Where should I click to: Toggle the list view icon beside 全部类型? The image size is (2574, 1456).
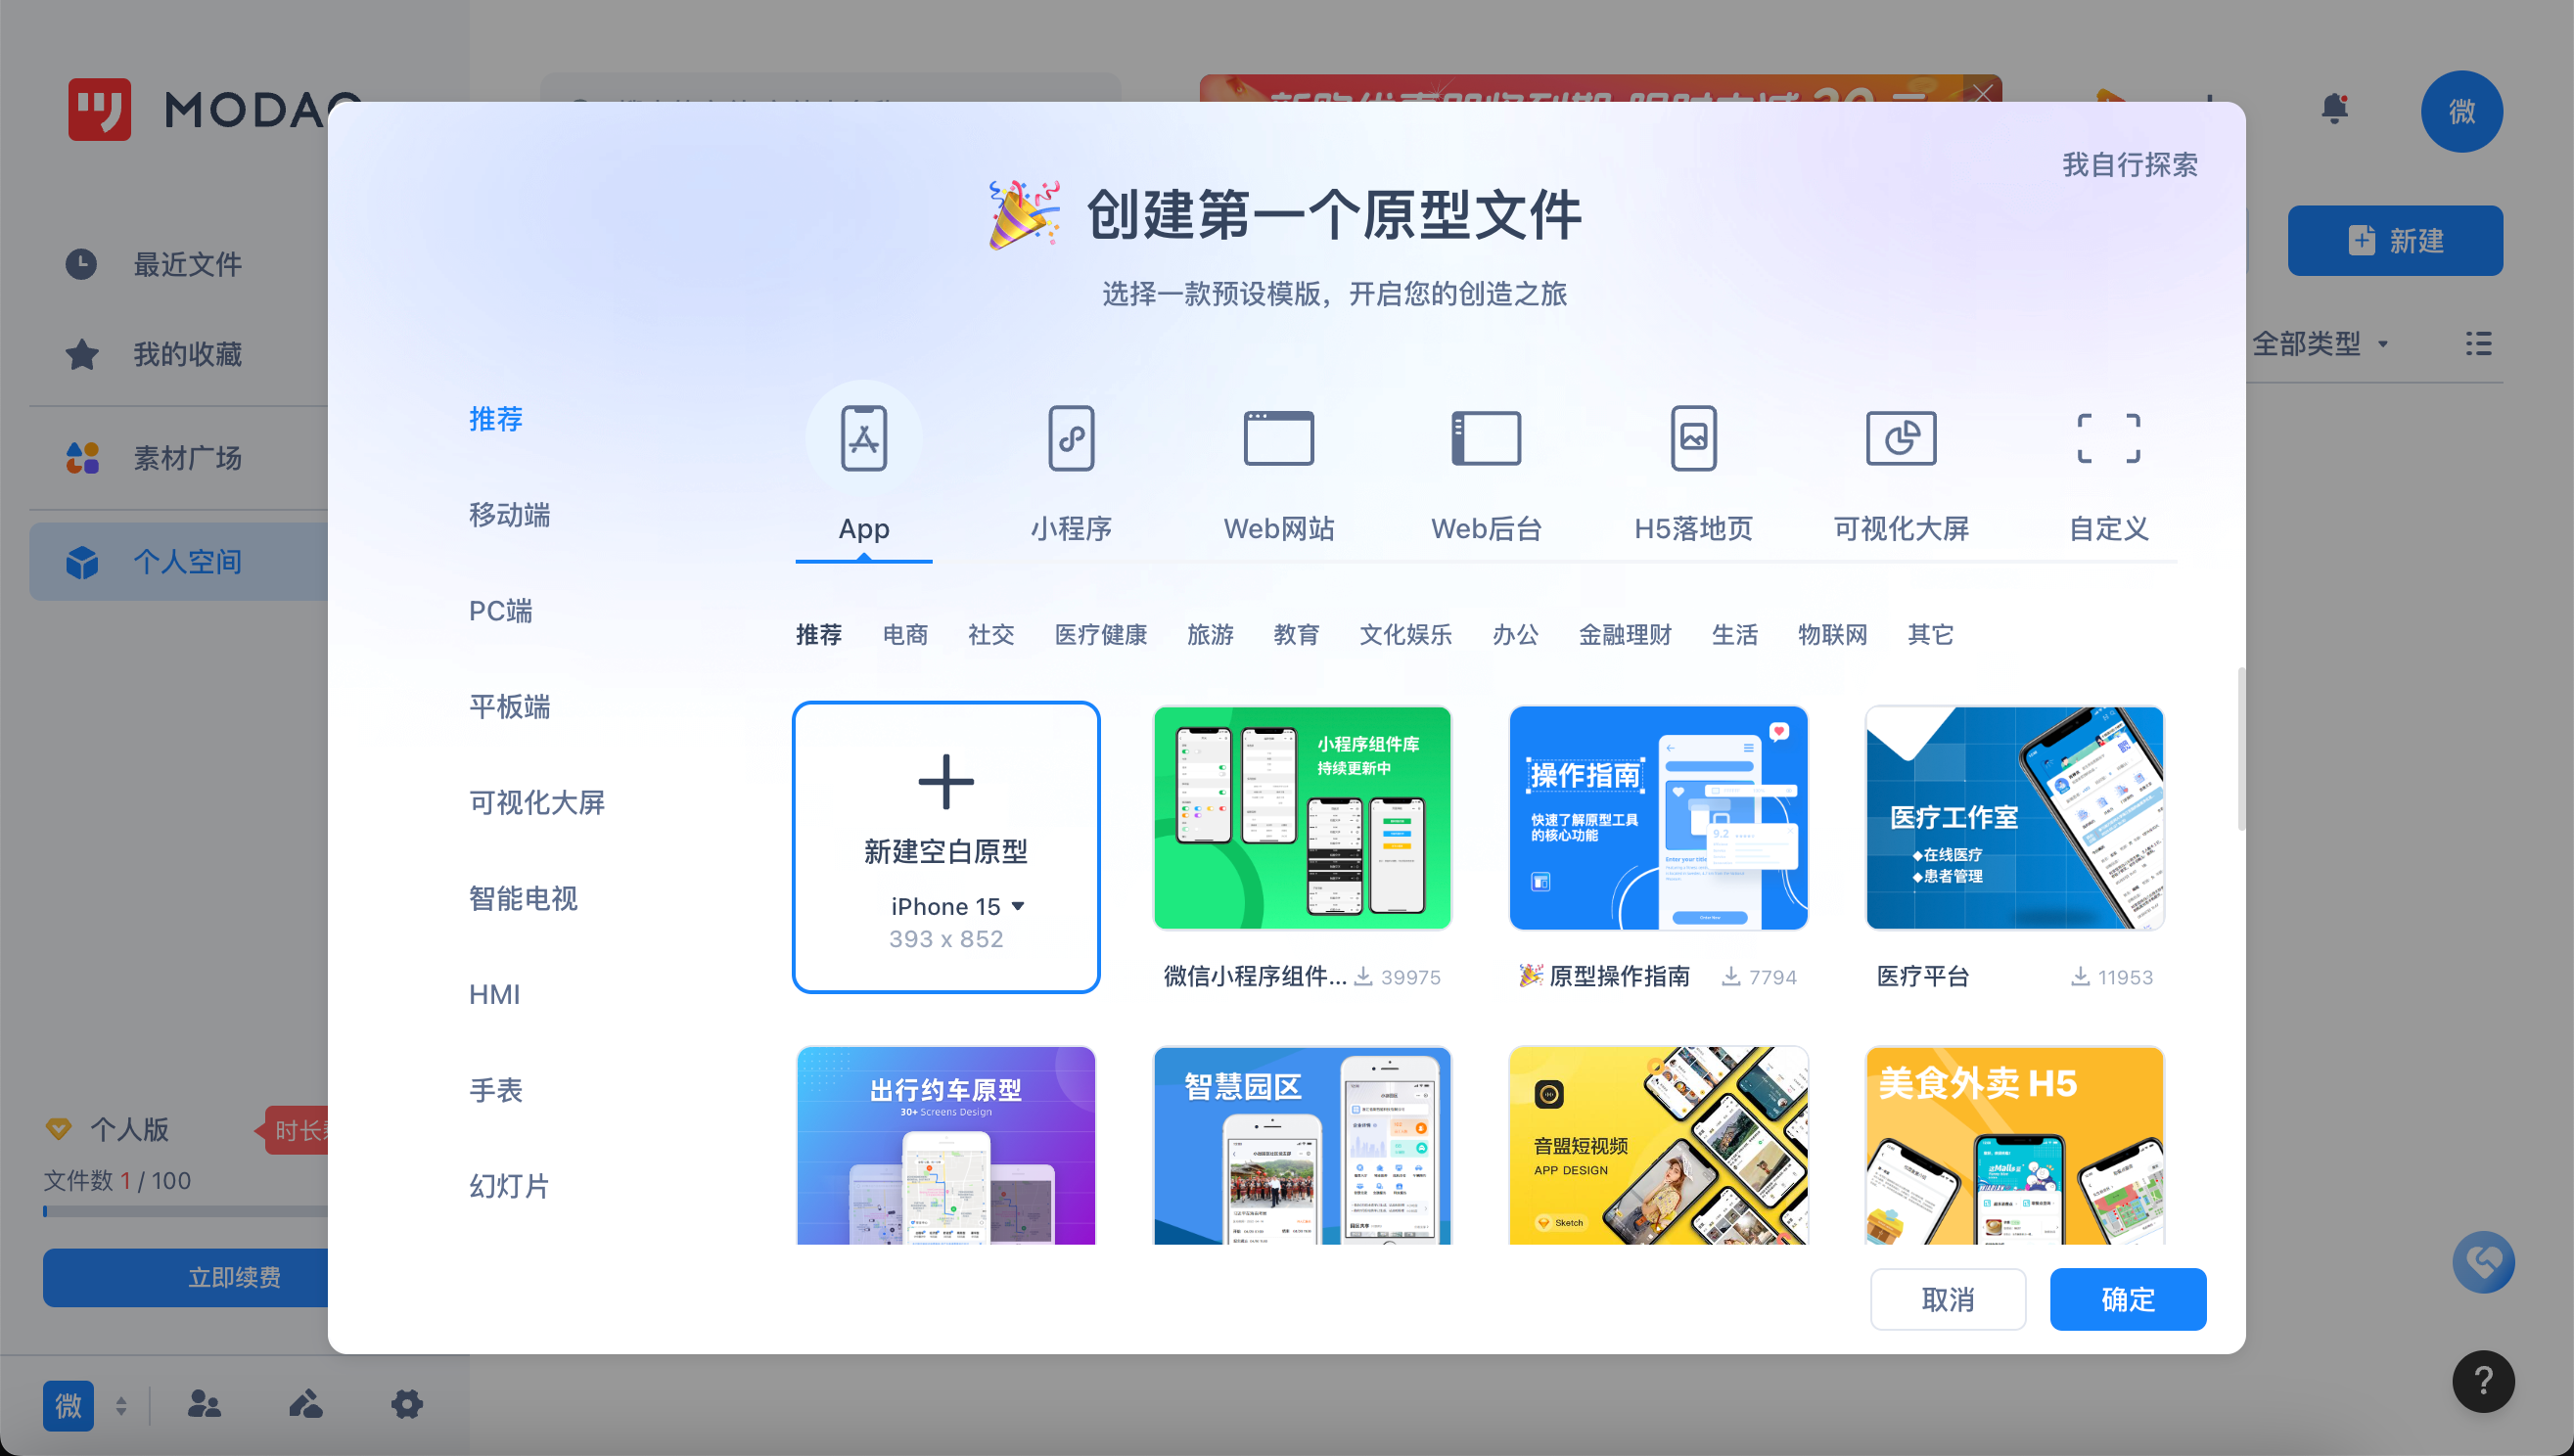click(2478, 344)
